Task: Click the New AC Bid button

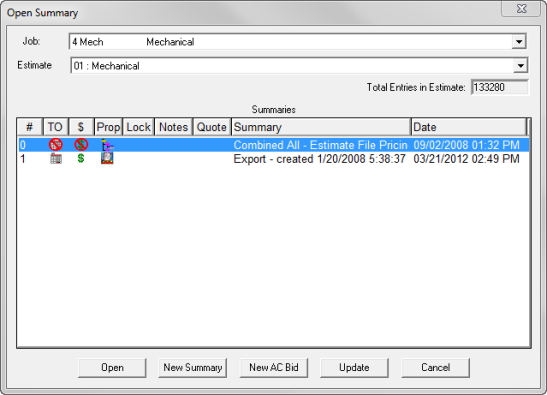Action: click(x=274, y=368)
